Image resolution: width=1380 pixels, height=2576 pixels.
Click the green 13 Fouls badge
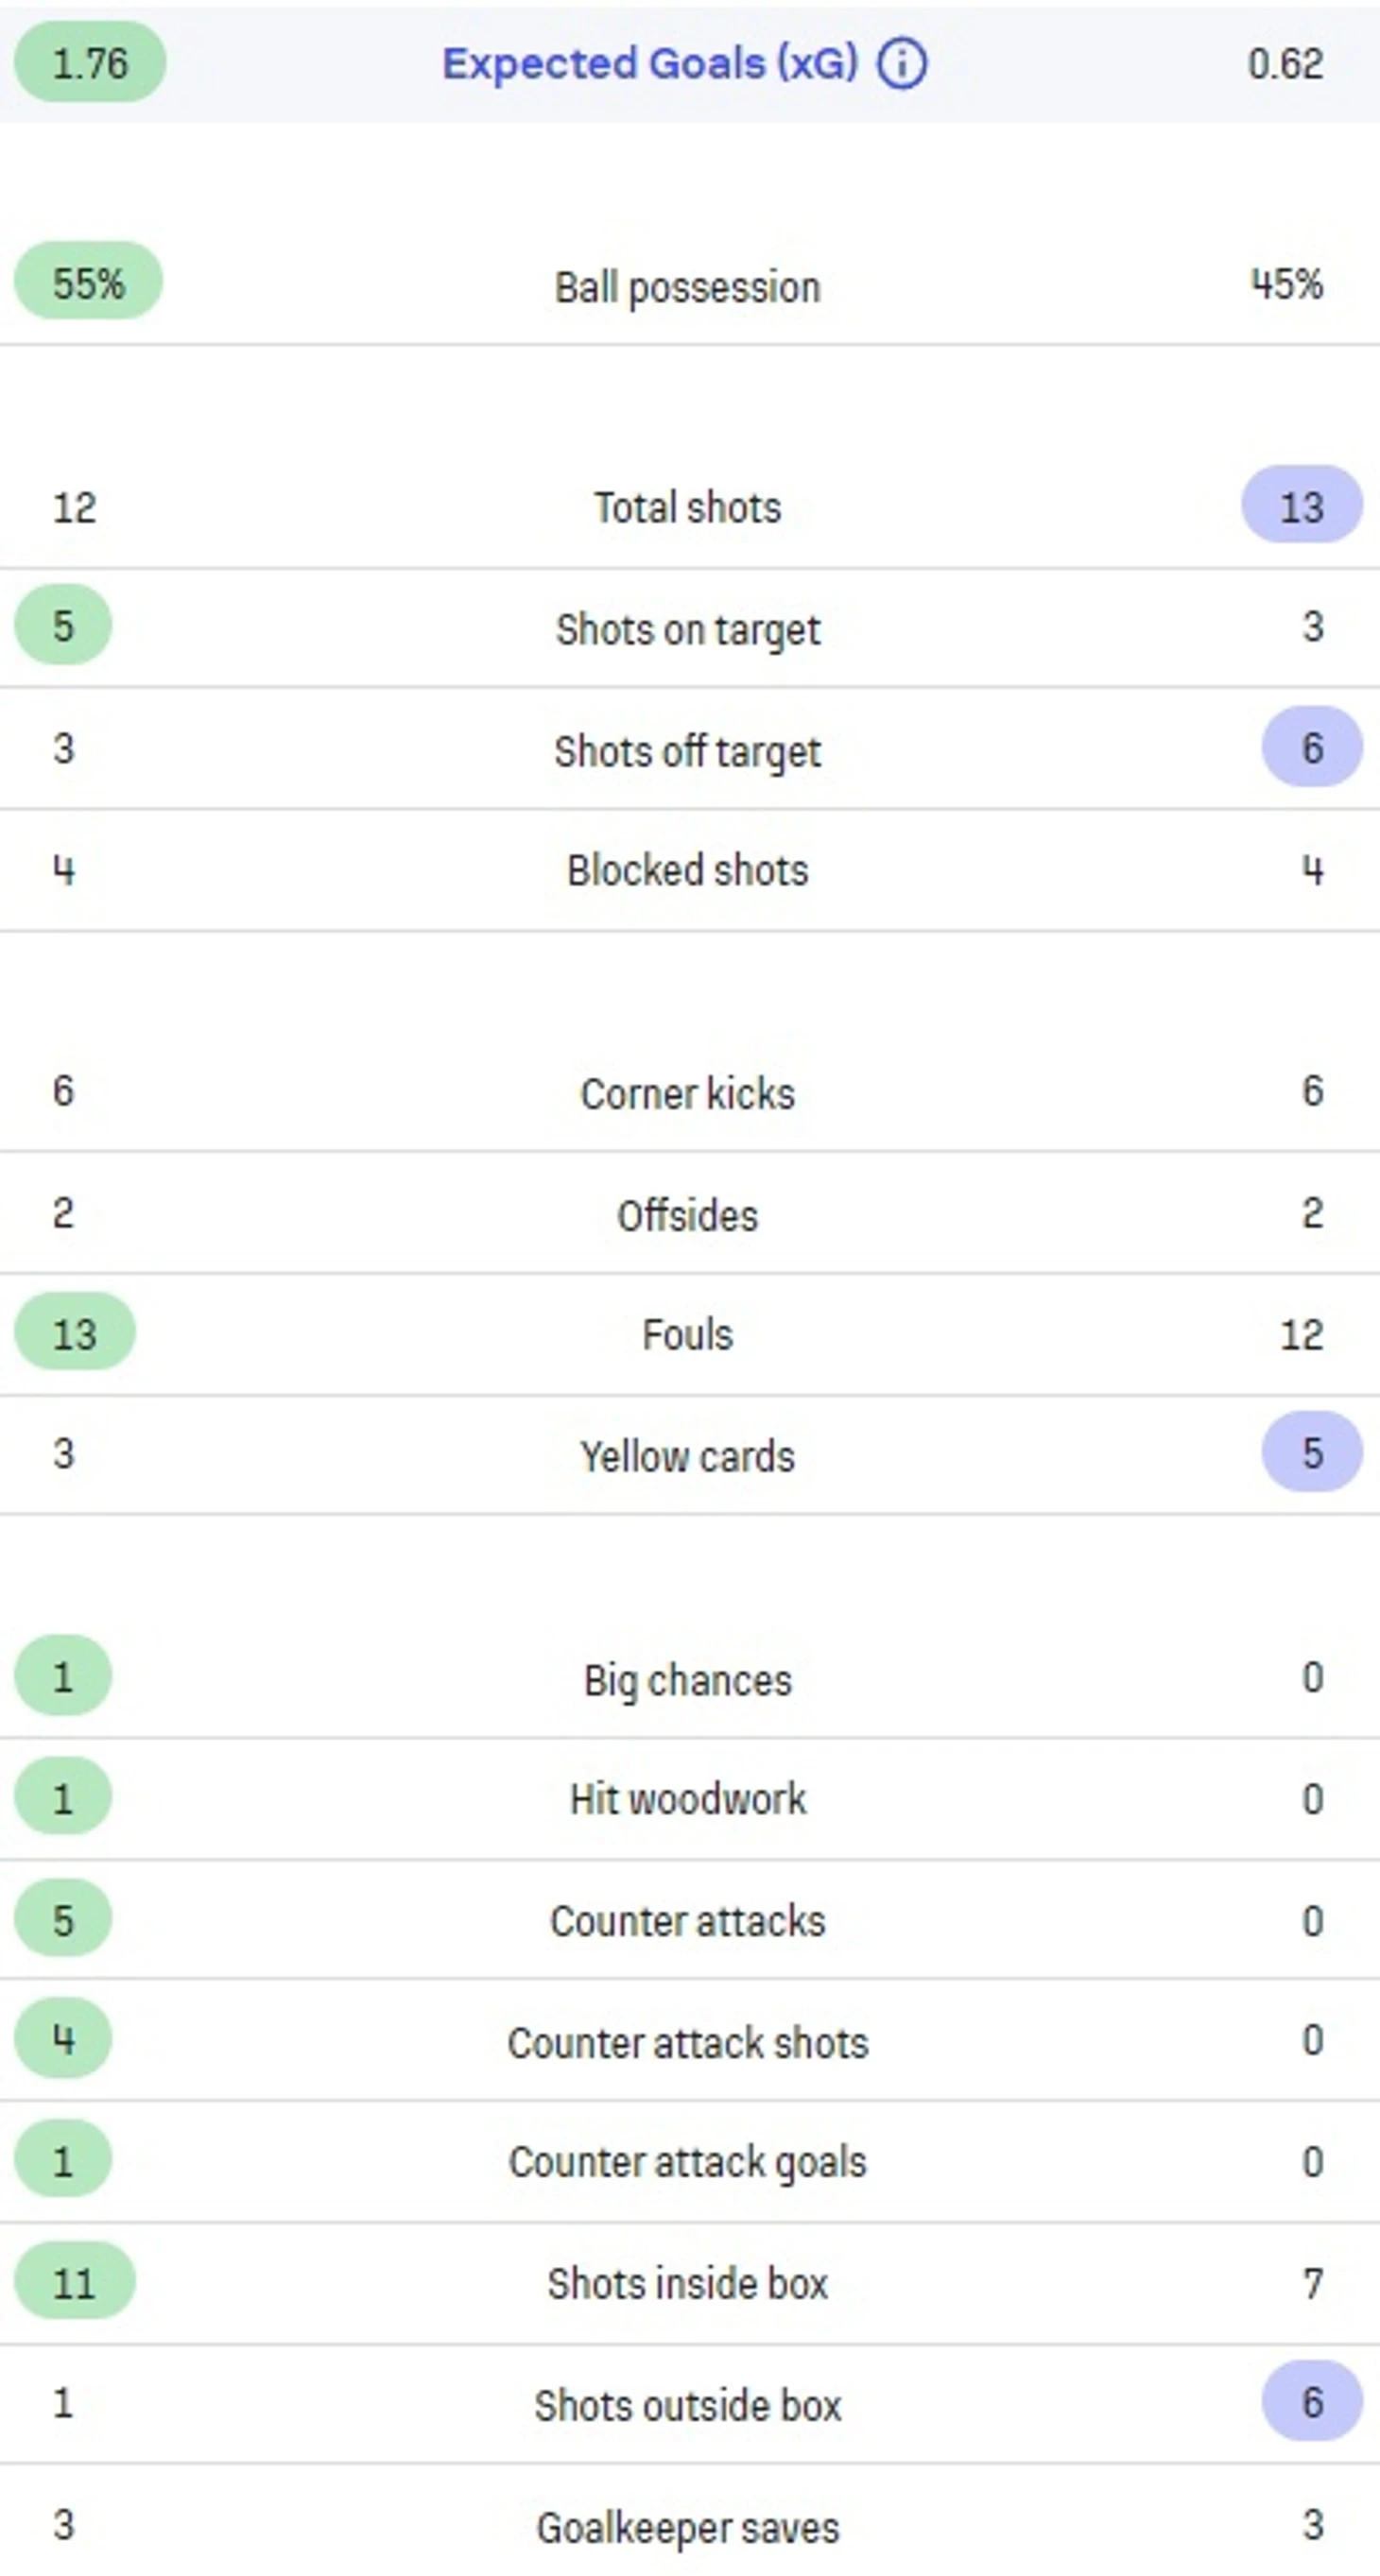(75, 1333)
